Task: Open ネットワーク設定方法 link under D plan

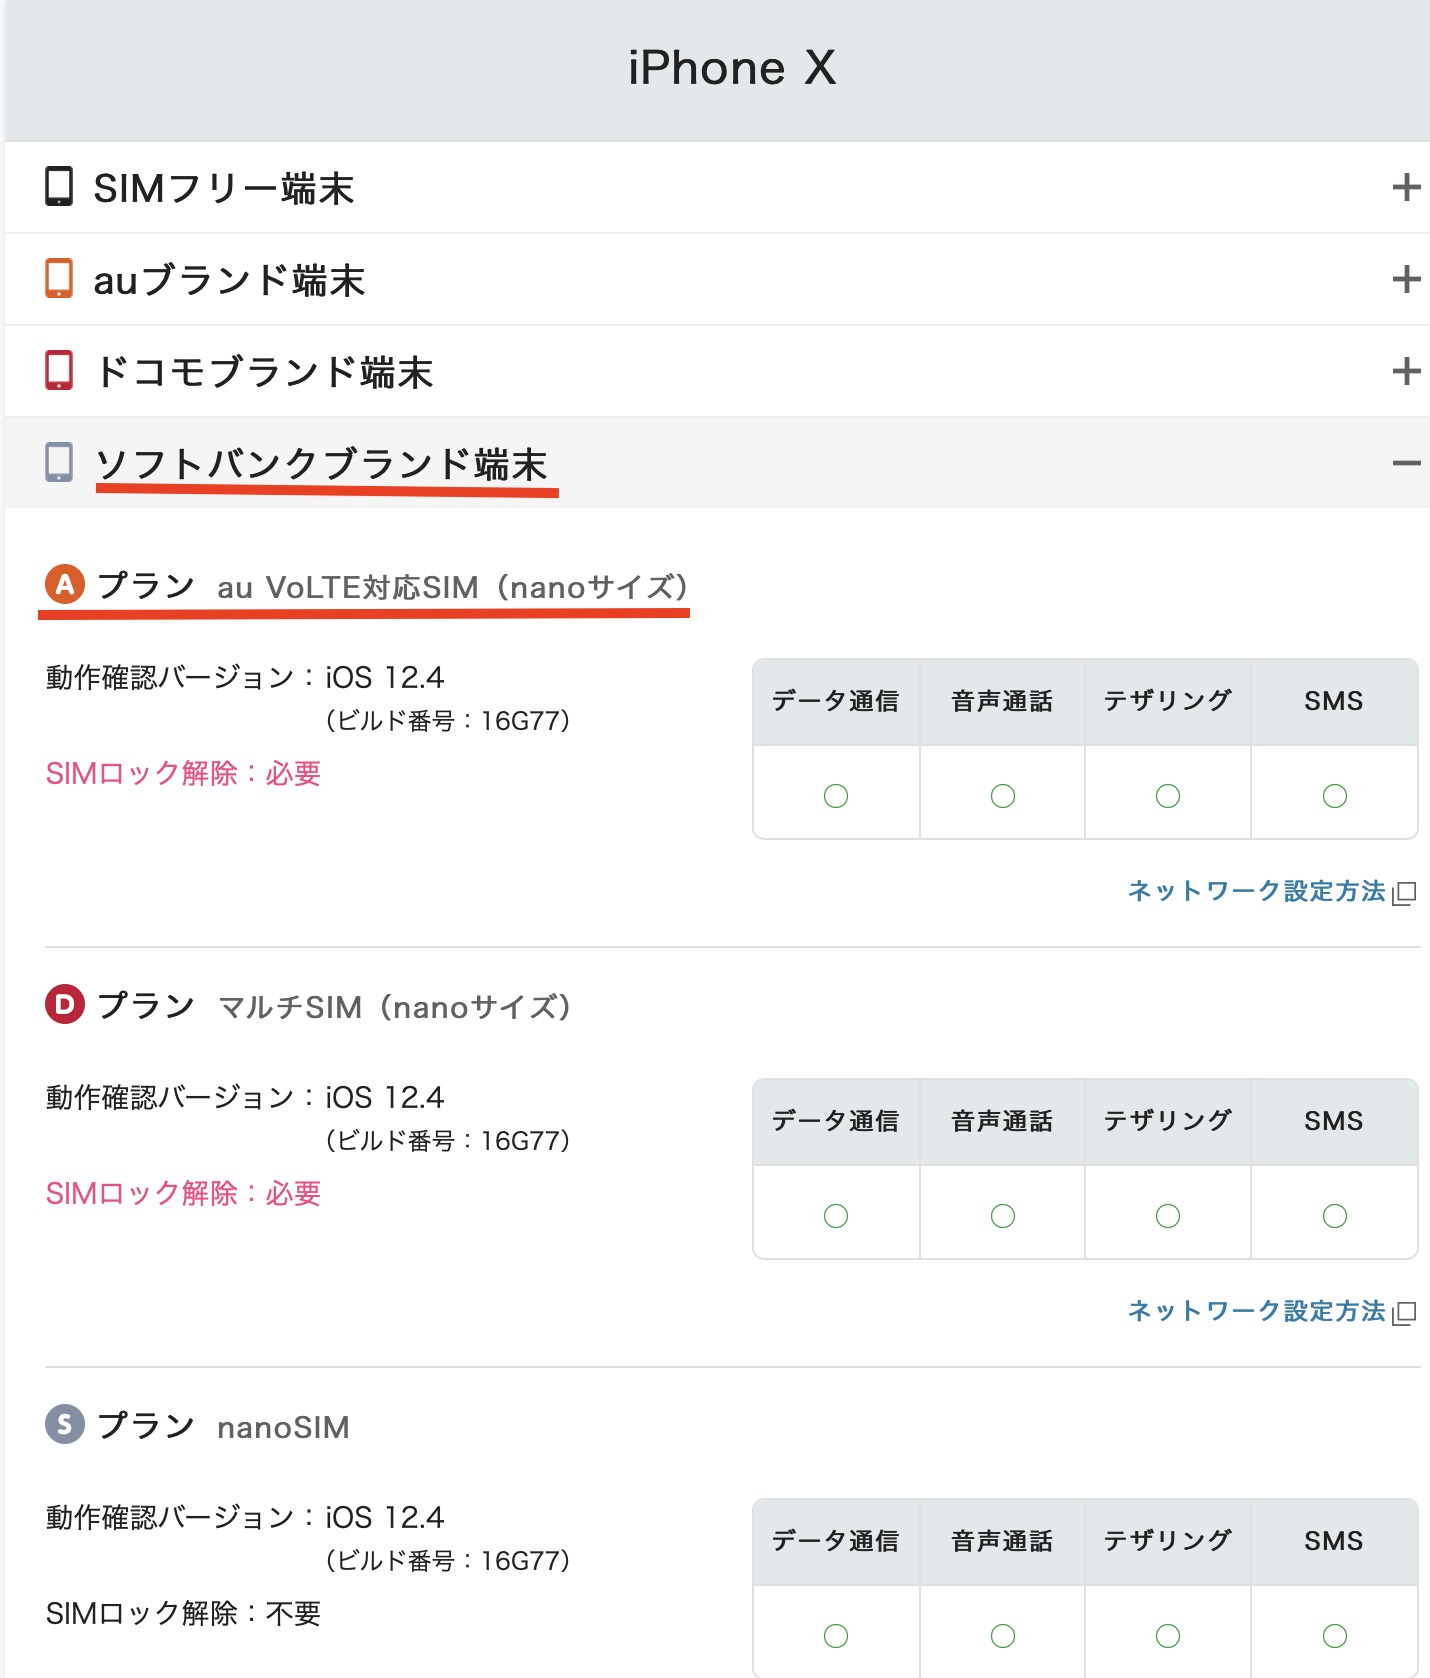Action: click(x=1256, y=1311)
